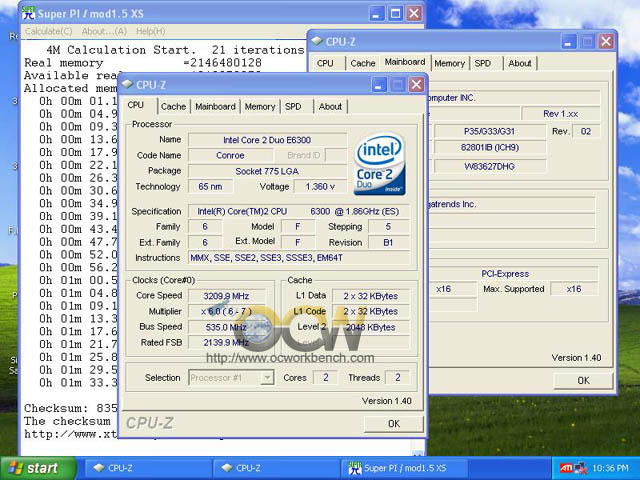Screen dimensions: 640x480
Task: Open the About tab in front CPU-Z
Action: point(330,107)
